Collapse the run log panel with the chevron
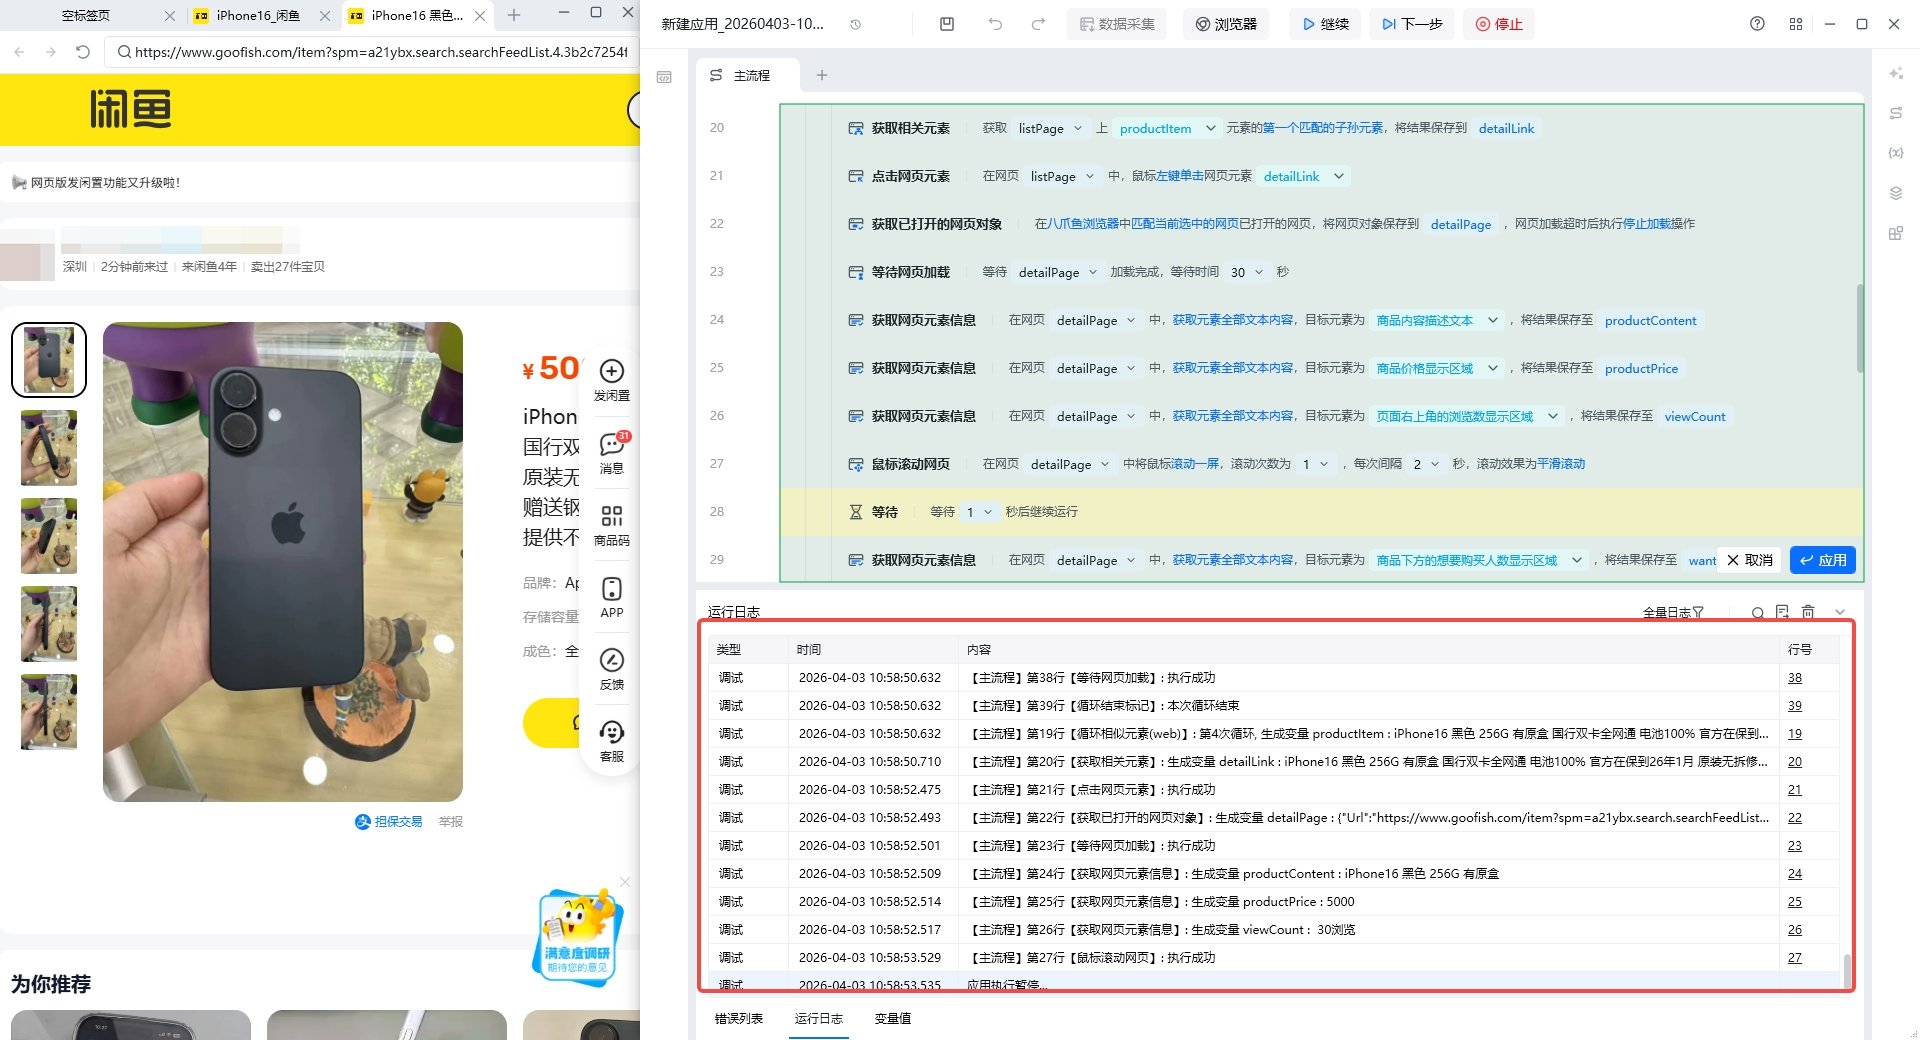This screenshot has height=1040, width=1920. point(1840,612)
